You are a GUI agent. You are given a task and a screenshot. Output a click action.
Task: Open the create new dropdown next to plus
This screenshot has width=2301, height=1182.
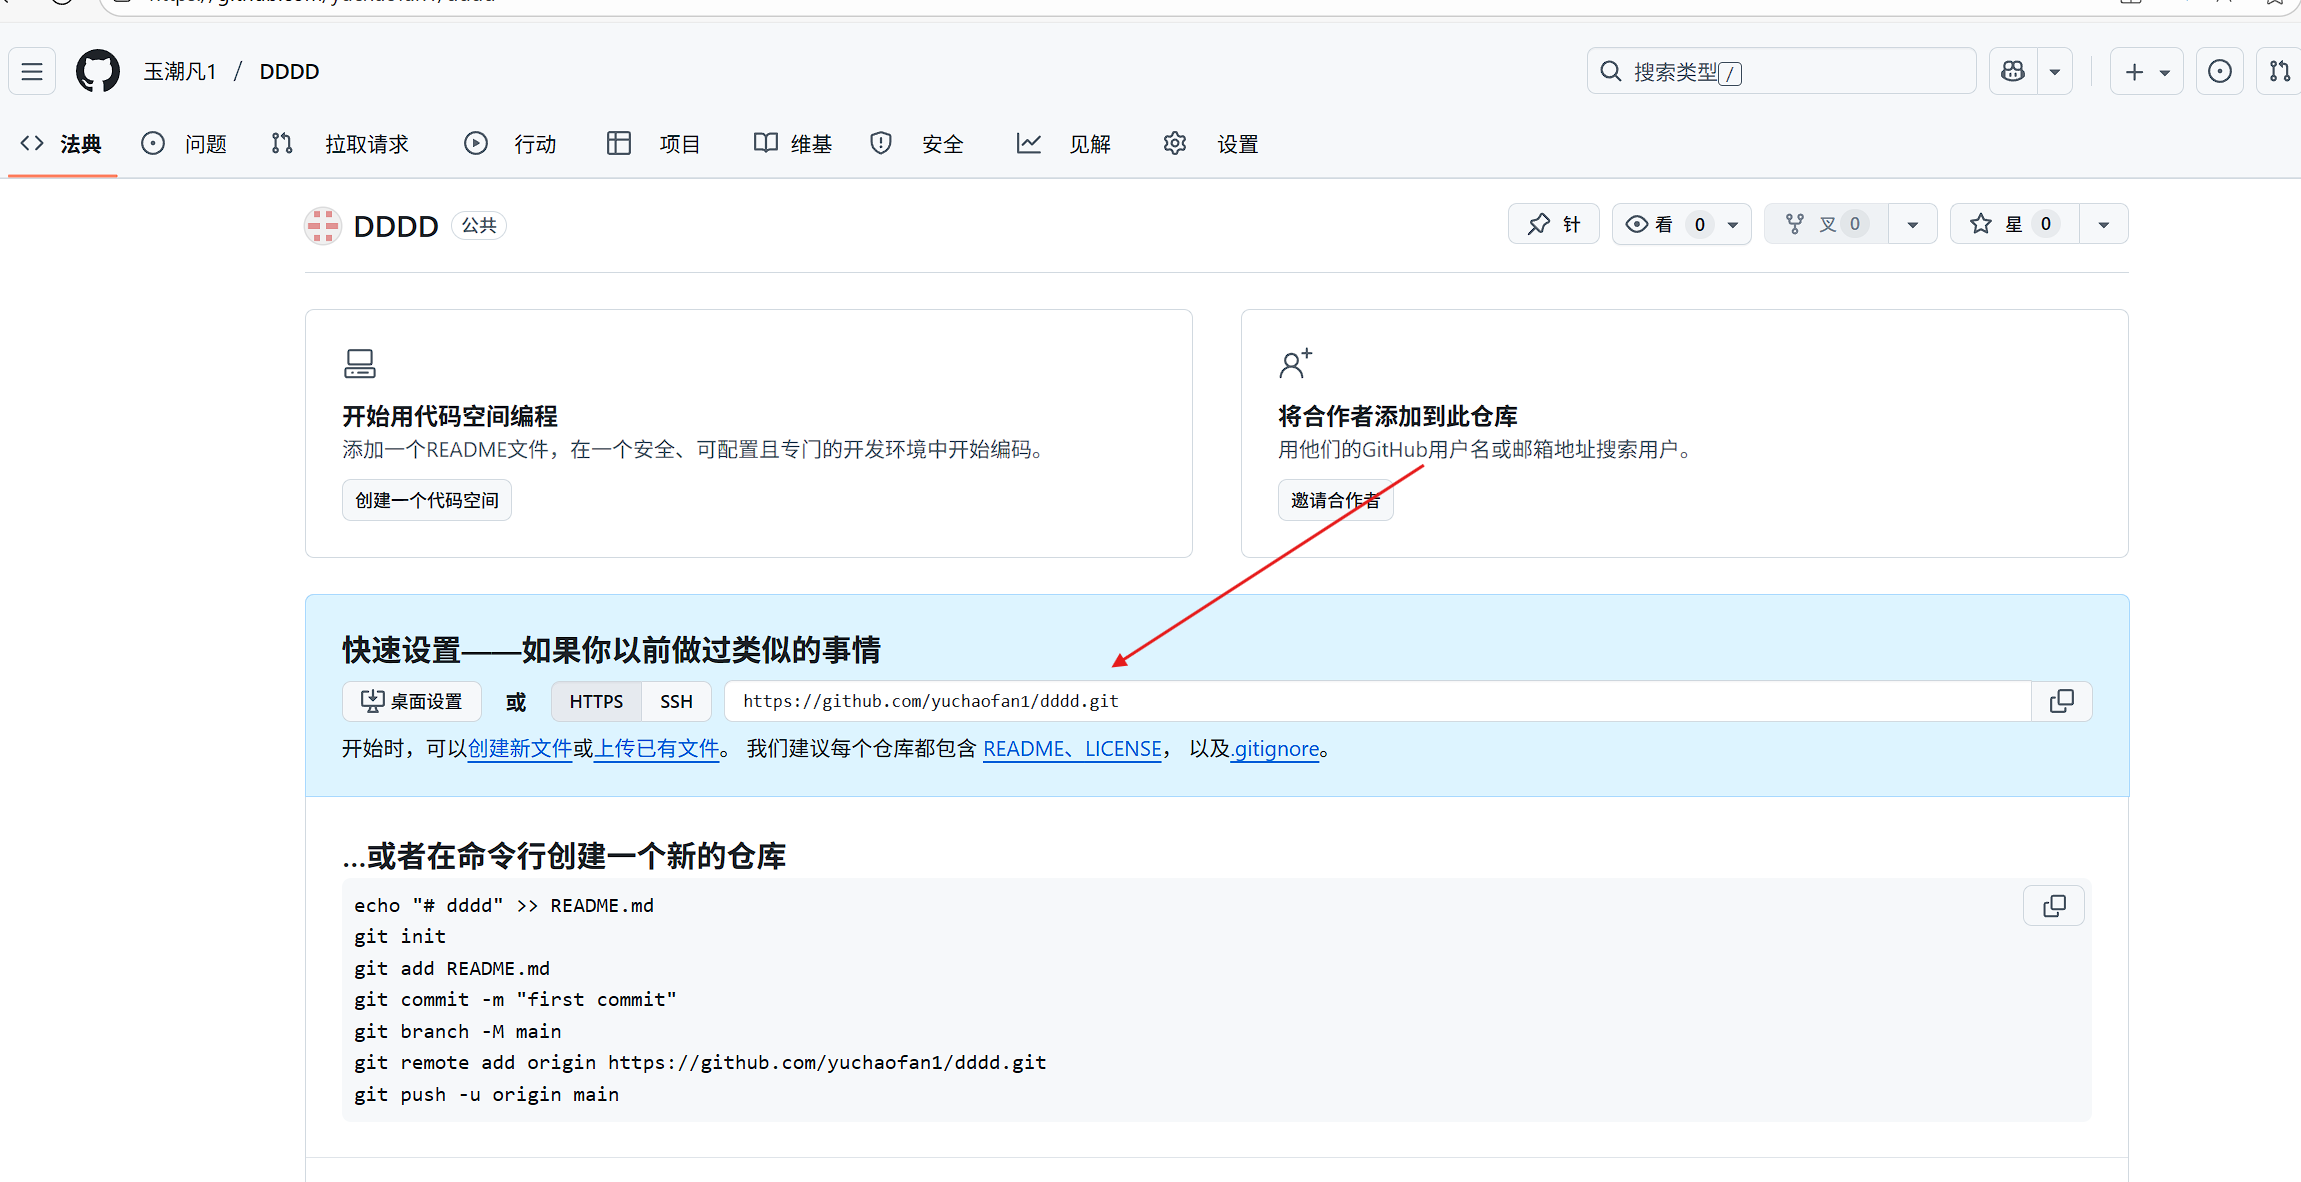point(2163,70)
